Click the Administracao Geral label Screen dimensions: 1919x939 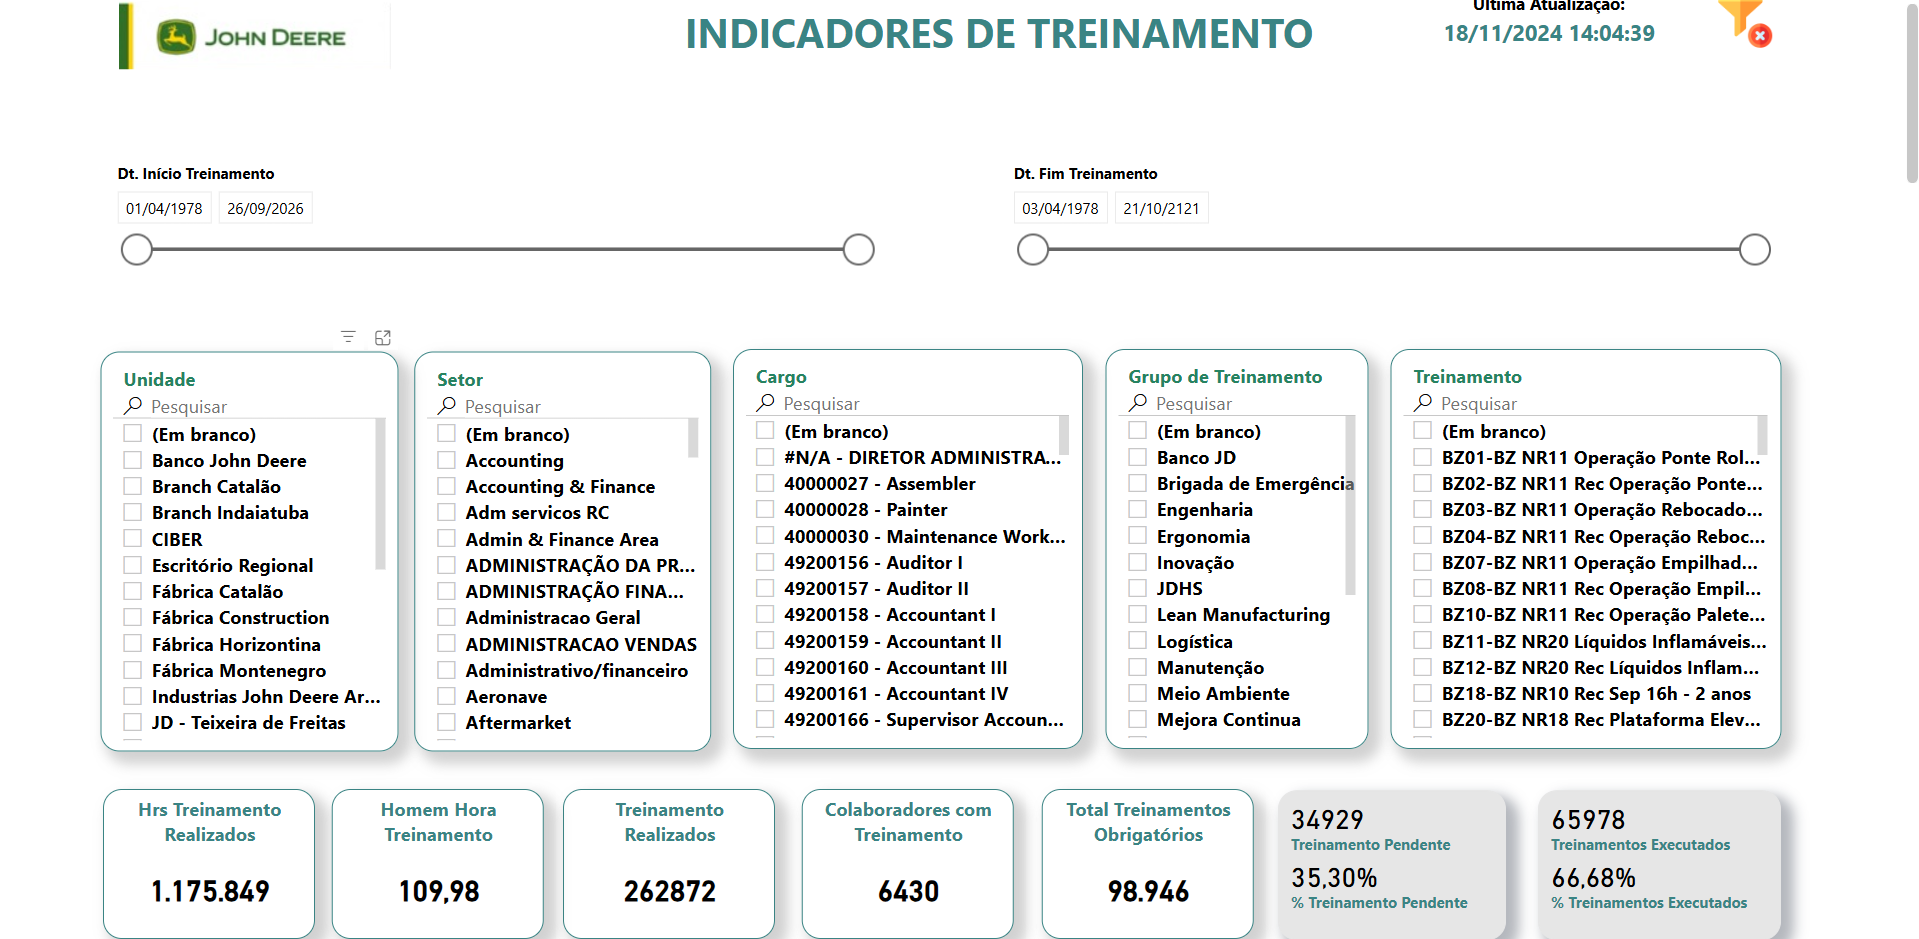point(553,617)
